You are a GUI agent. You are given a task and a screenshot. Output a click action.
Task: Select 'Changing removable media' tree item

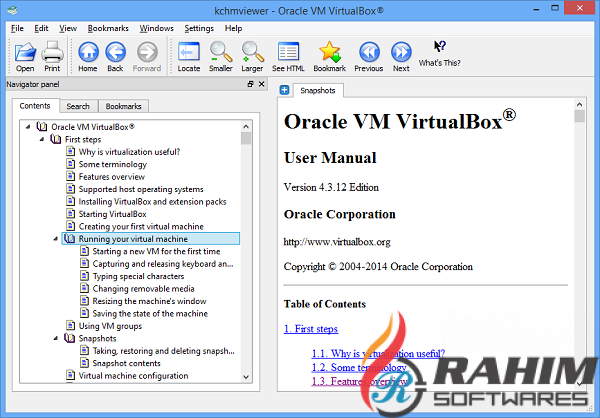(x=143, y=289)
